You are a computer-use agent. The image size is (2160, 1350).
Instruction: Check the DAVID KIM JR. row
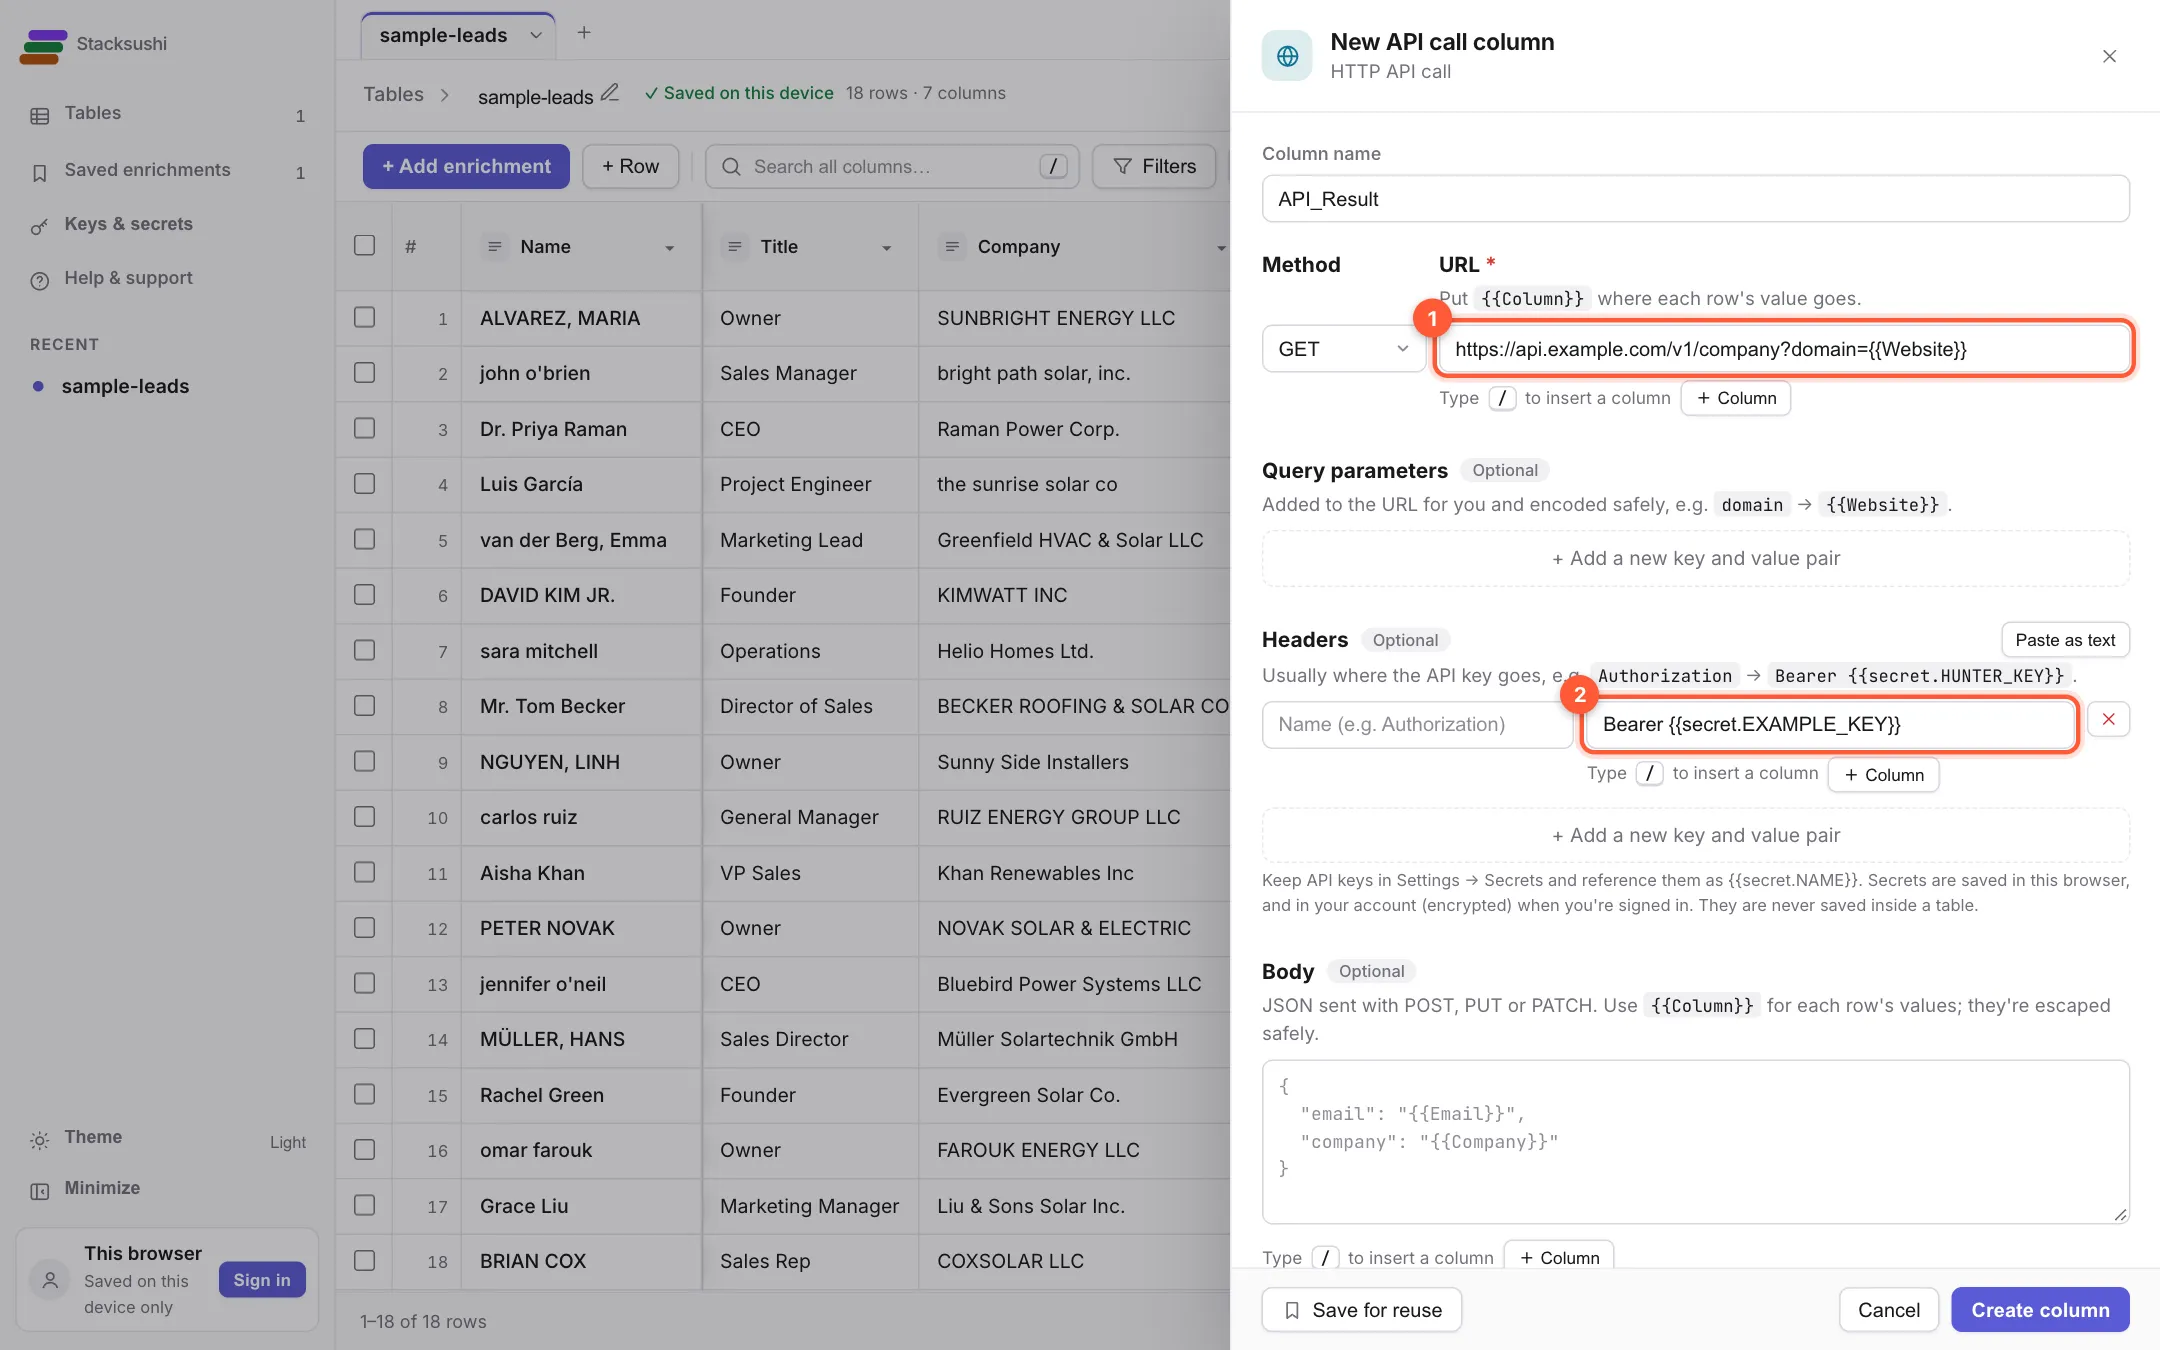[x=364, y=595]
